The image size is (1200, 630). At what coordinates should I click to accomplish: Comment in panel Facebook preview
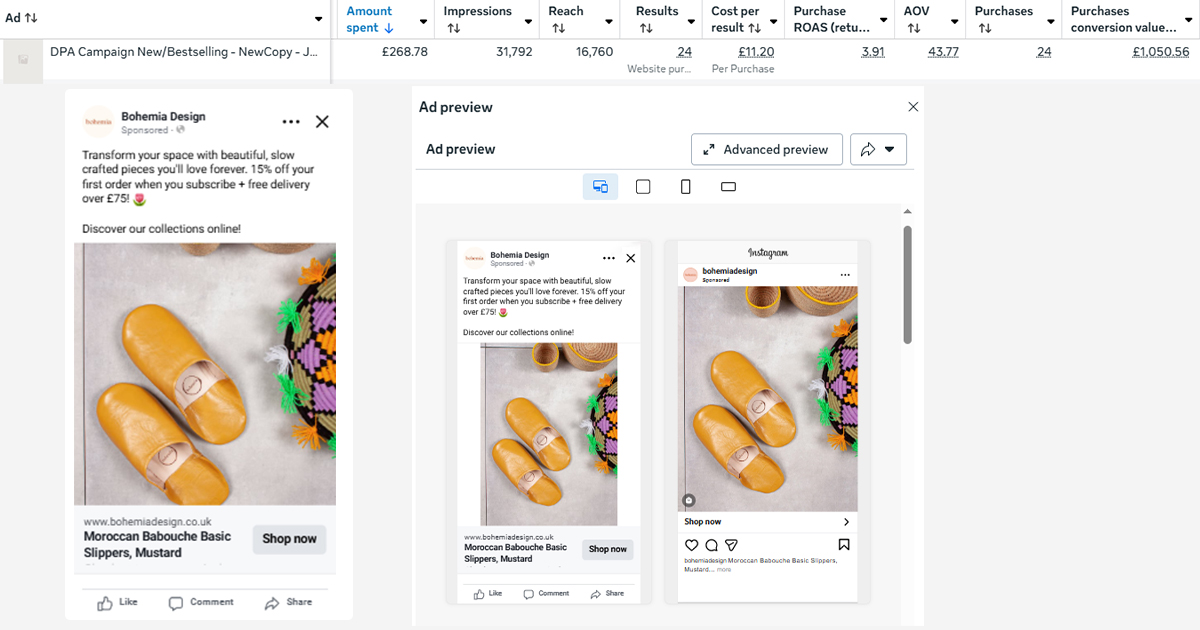point(546,593)
